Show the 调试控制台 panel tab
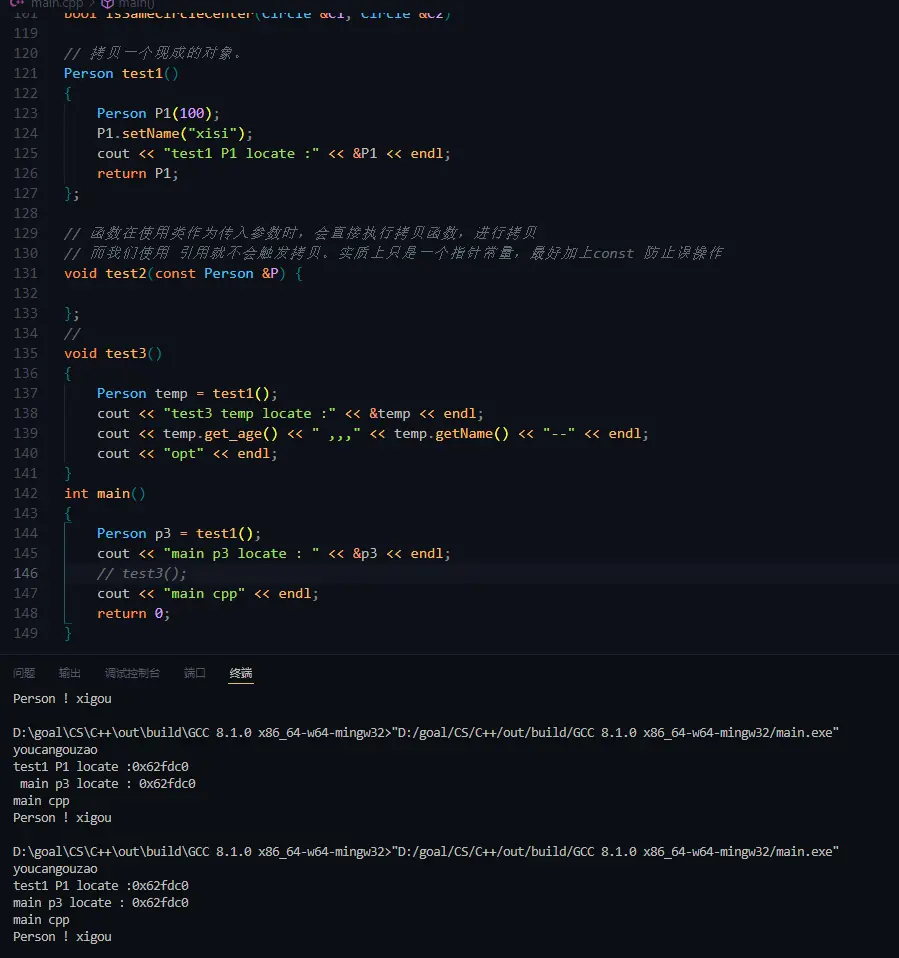The height and width of the screenshot is (958, 899). (133, 673)
